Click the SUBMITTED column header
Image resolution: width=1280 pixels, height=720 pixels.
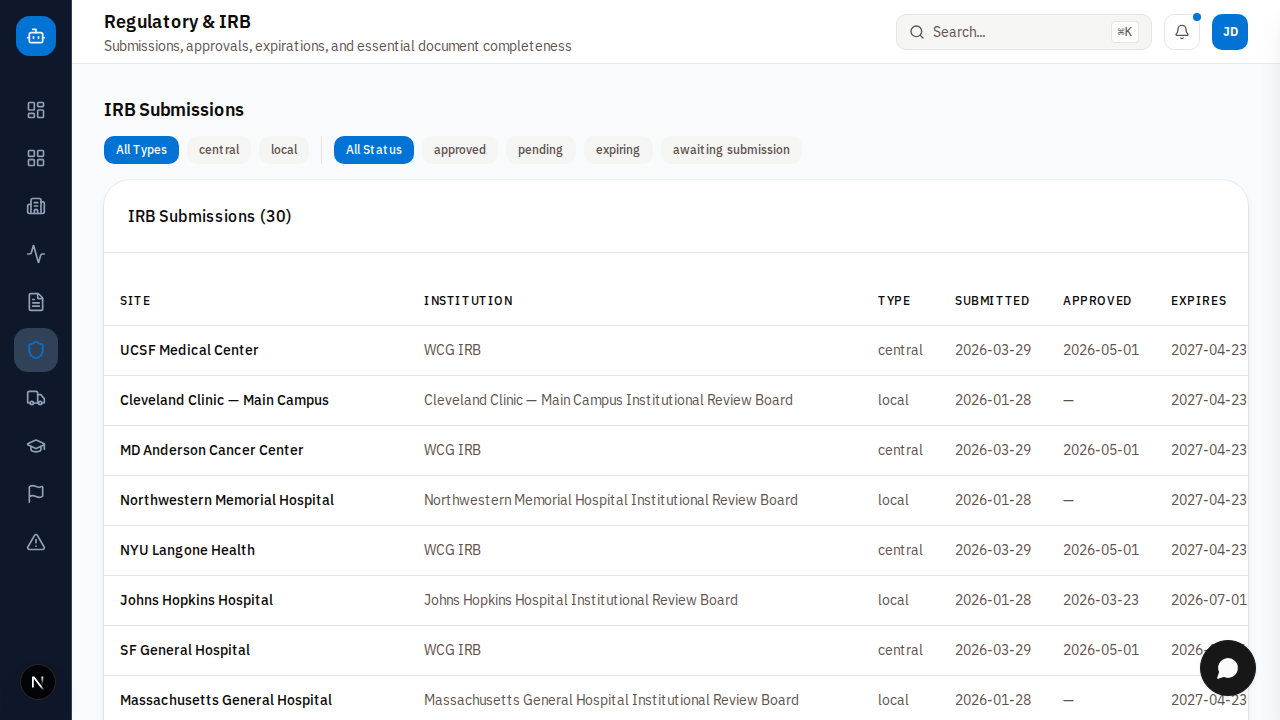coord(992,301)
